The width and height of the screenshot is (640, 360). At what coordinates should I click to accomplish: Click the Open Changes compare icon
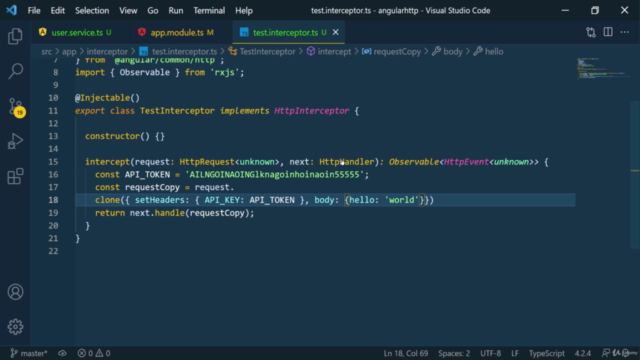point(591,32)
